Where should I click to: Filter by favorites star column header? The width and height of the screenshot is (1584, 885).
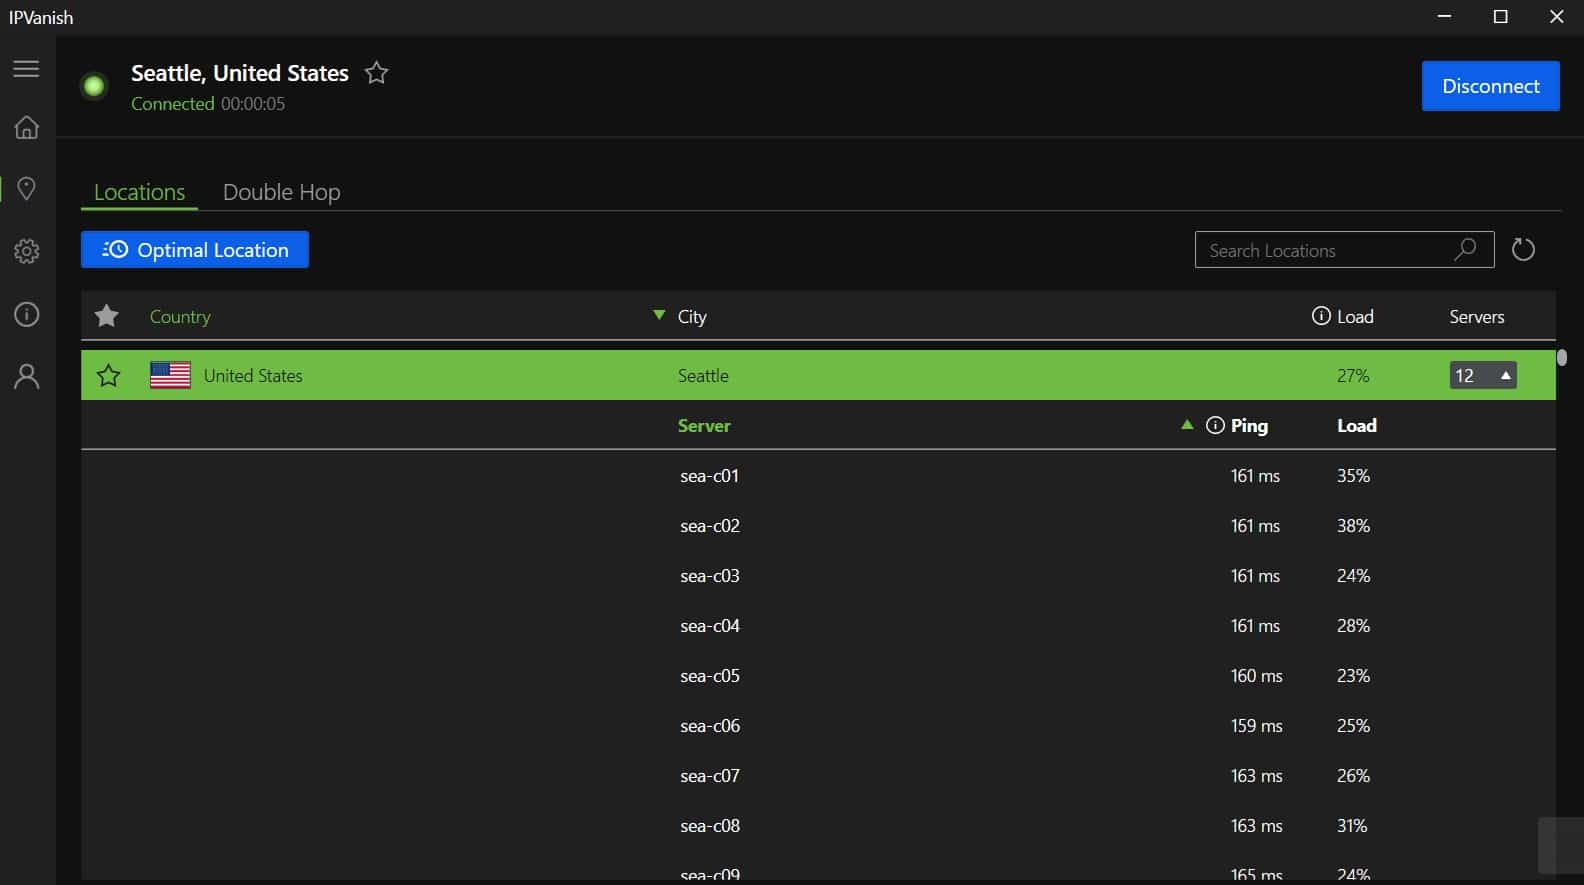click(106, 316)
